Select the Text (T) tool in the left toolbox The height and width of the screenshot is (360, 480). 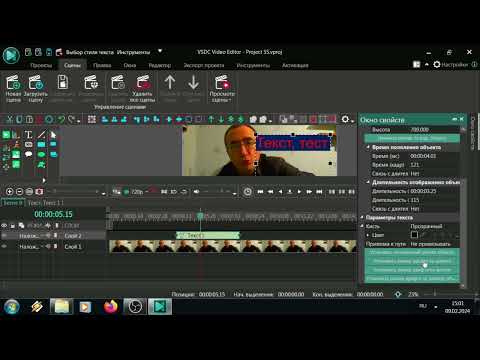28,135
